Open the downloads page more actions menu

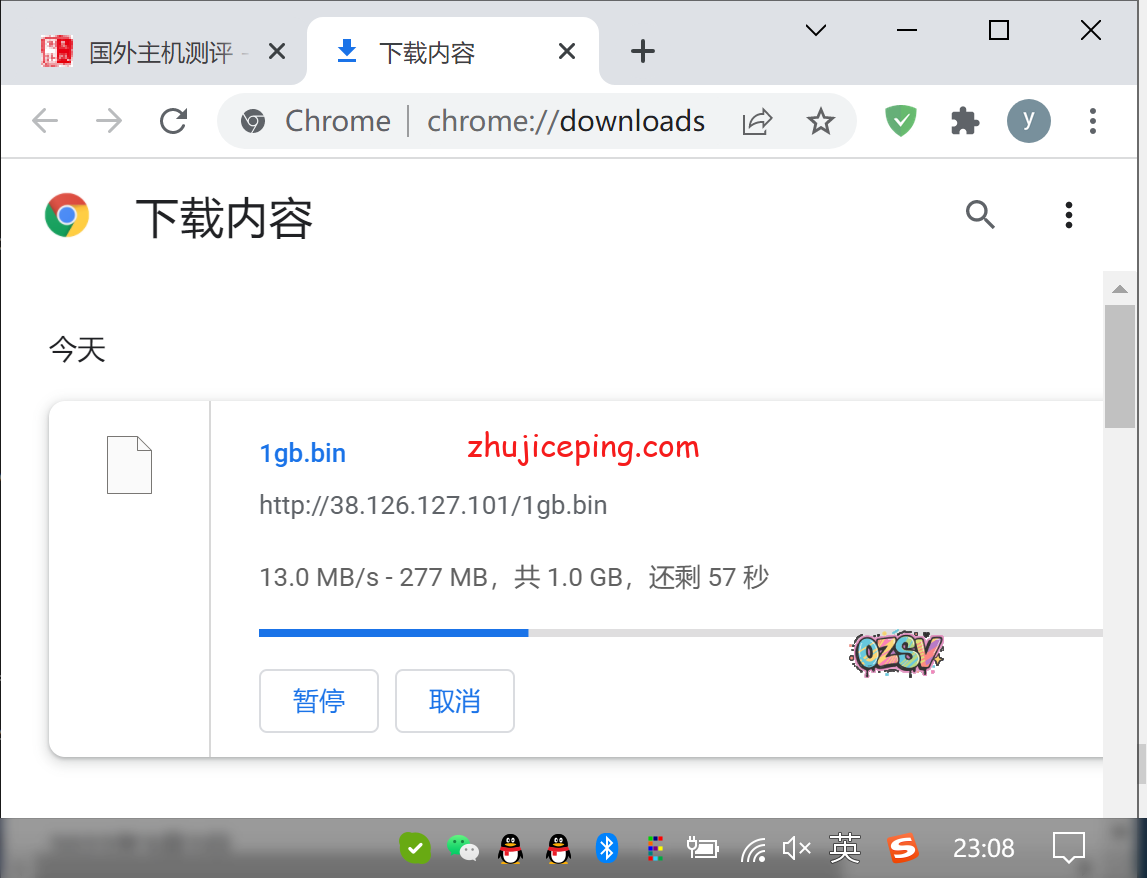point(1069,214)
